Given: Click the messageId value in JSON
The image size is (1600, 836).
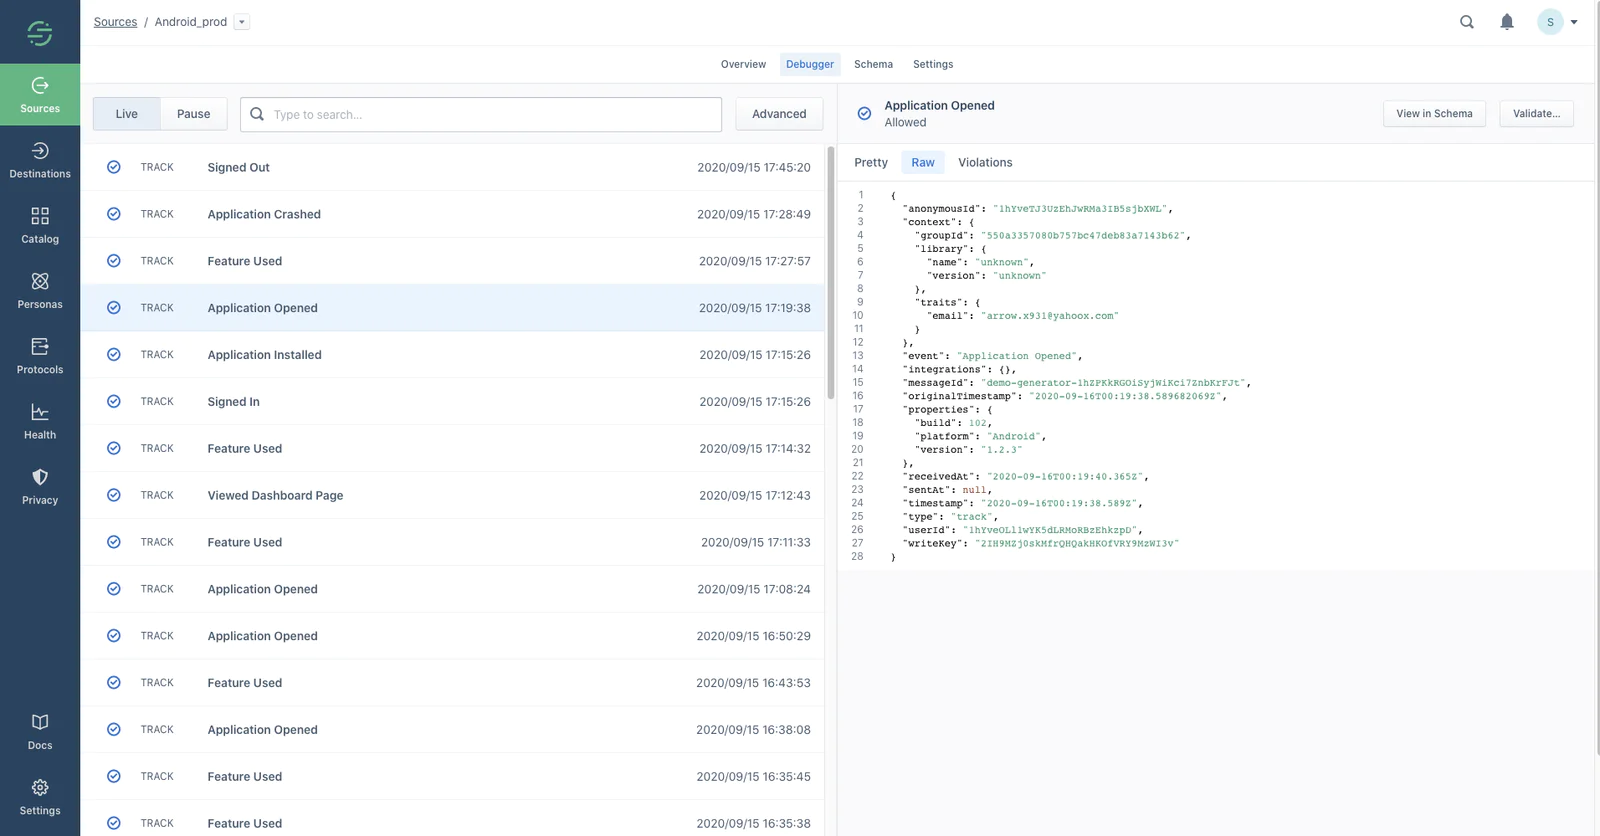Looking at the screenshot, I should pyautogui.click(x=1112, y=383).
